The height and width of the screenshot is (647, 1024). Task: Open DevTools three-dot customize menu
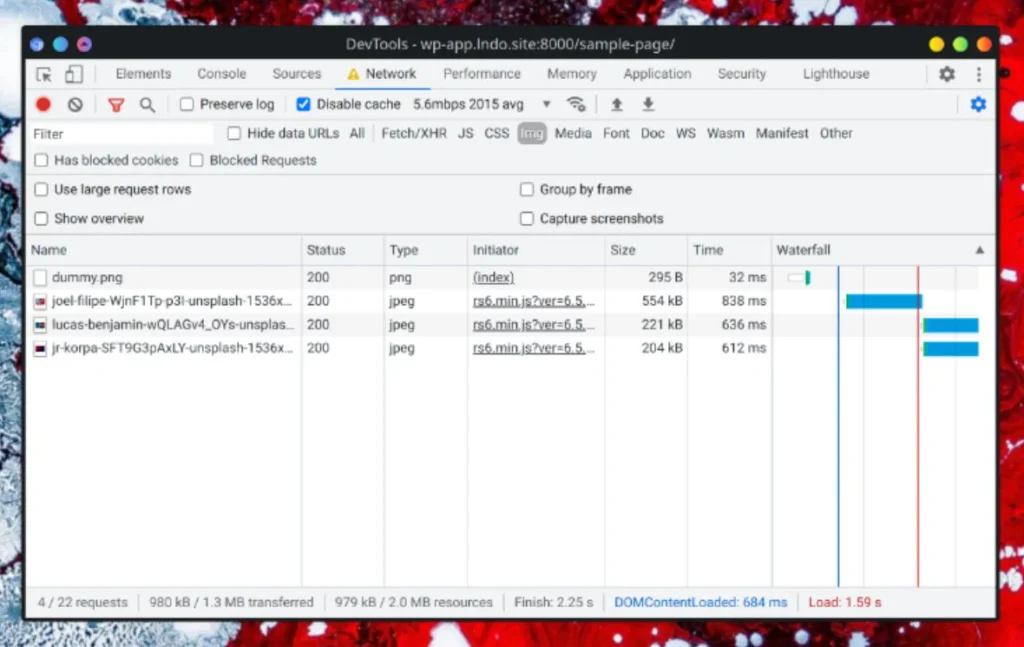tap(978, 74)
